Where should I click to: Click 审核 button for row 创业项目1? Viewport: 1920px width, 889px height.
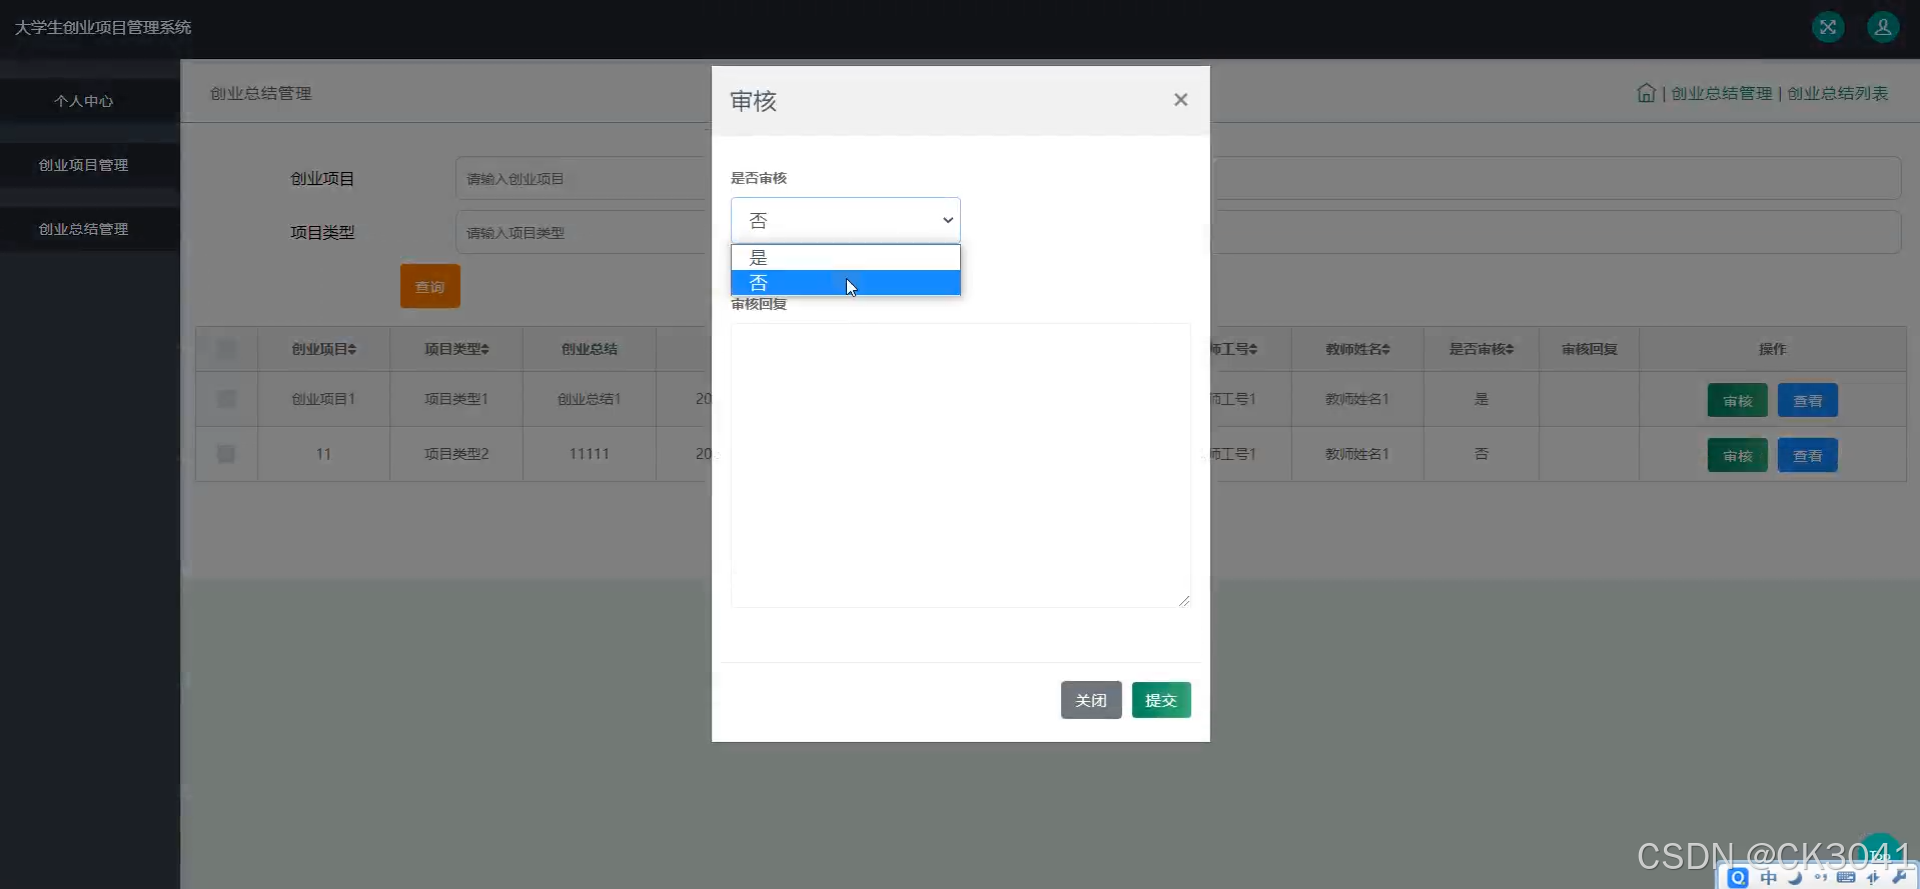click(1738, 401)
